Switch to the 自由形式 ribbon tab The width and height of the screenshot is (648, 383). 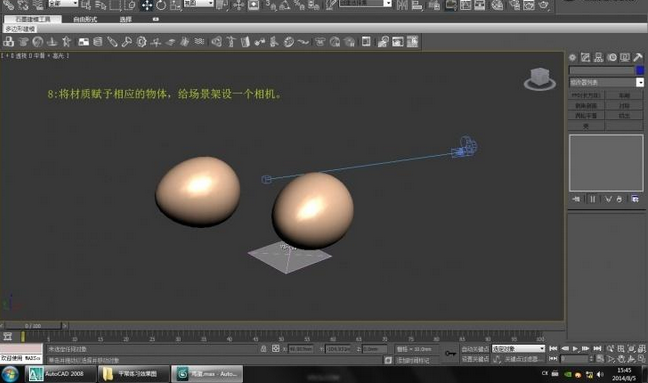pos(85,19)
